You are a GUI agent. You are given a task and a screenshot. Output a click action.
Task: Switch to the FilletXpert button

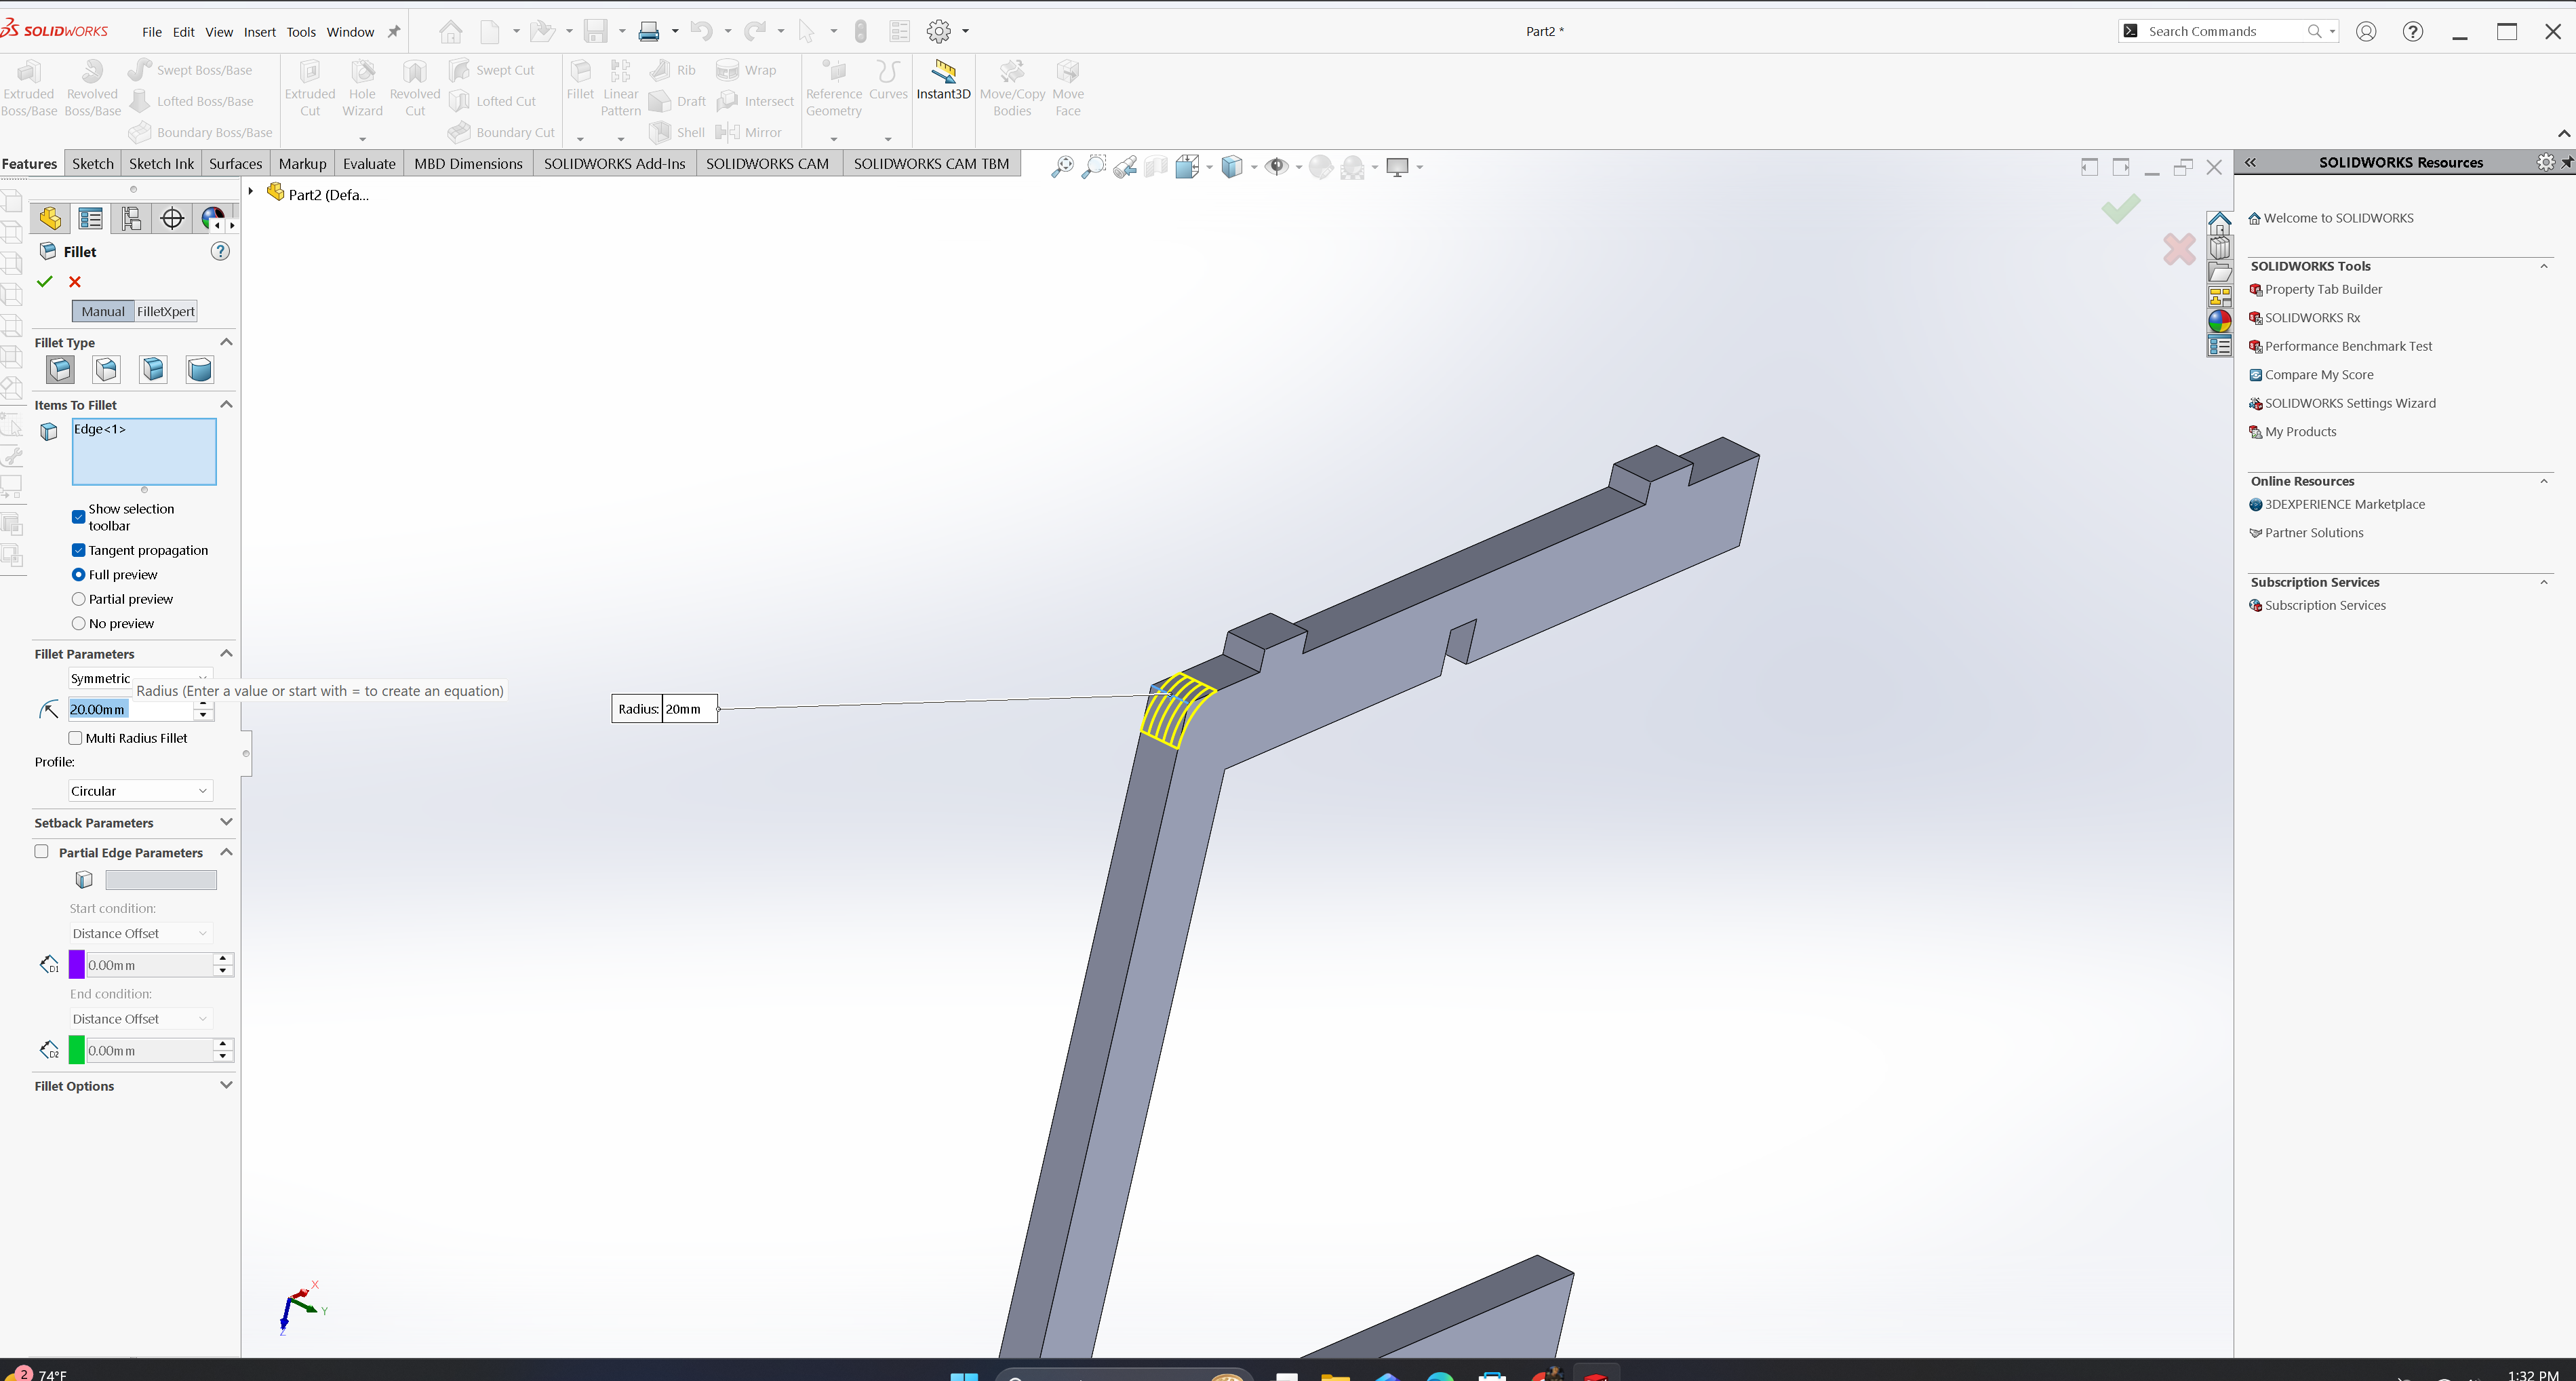tap(165, 311)
